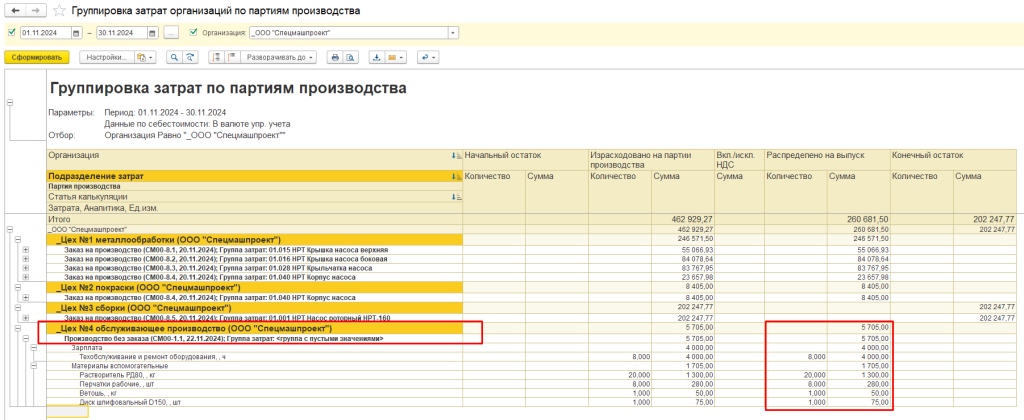Viewport: 1024px width, 420px height.
Task: Expand order СМ00-8.1 Крышка насоса верхняя row
Action: click(26, 250)
